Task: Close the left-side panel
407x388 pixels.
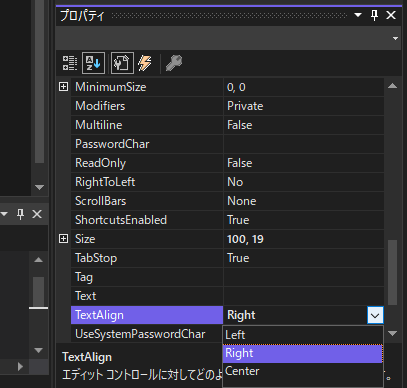Action: pyautogui.click(x=37, y=214)
